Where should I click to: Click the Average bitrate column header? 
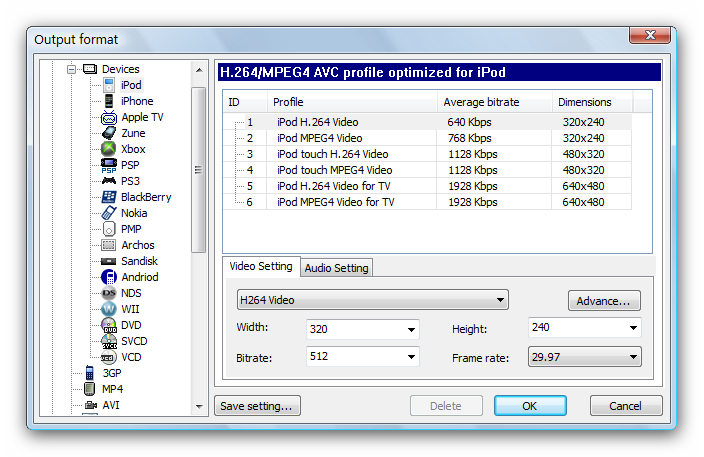tap(495, 102)
